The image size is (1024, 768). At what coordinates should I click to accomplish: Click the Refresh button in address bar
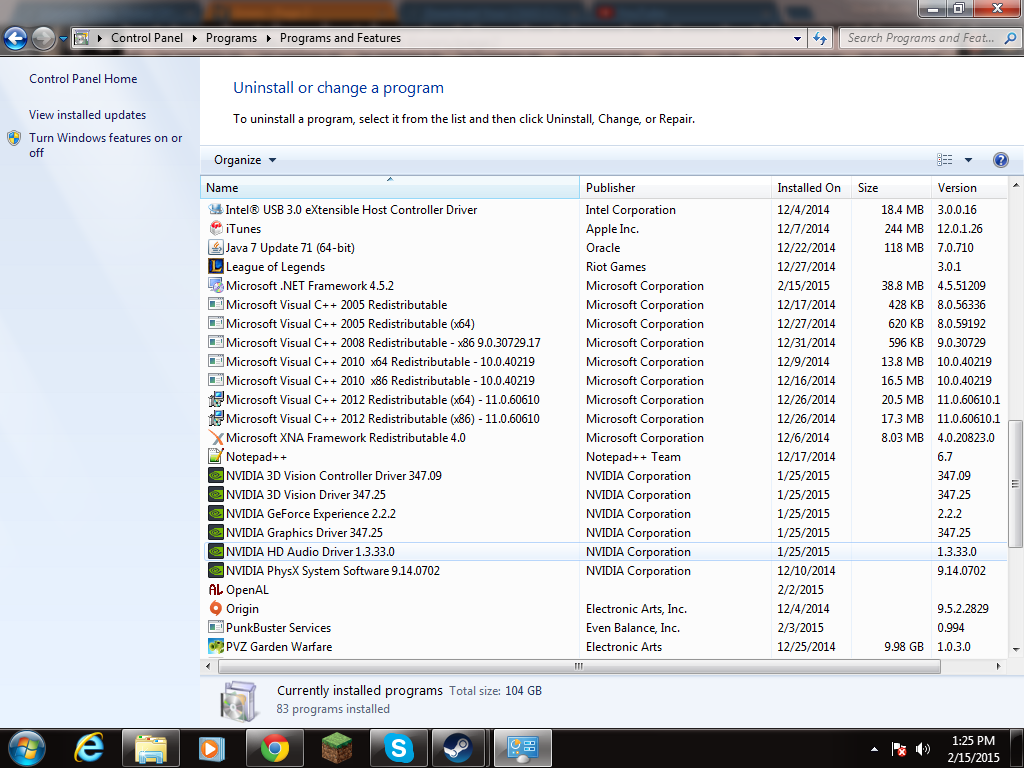pos(820,39)
